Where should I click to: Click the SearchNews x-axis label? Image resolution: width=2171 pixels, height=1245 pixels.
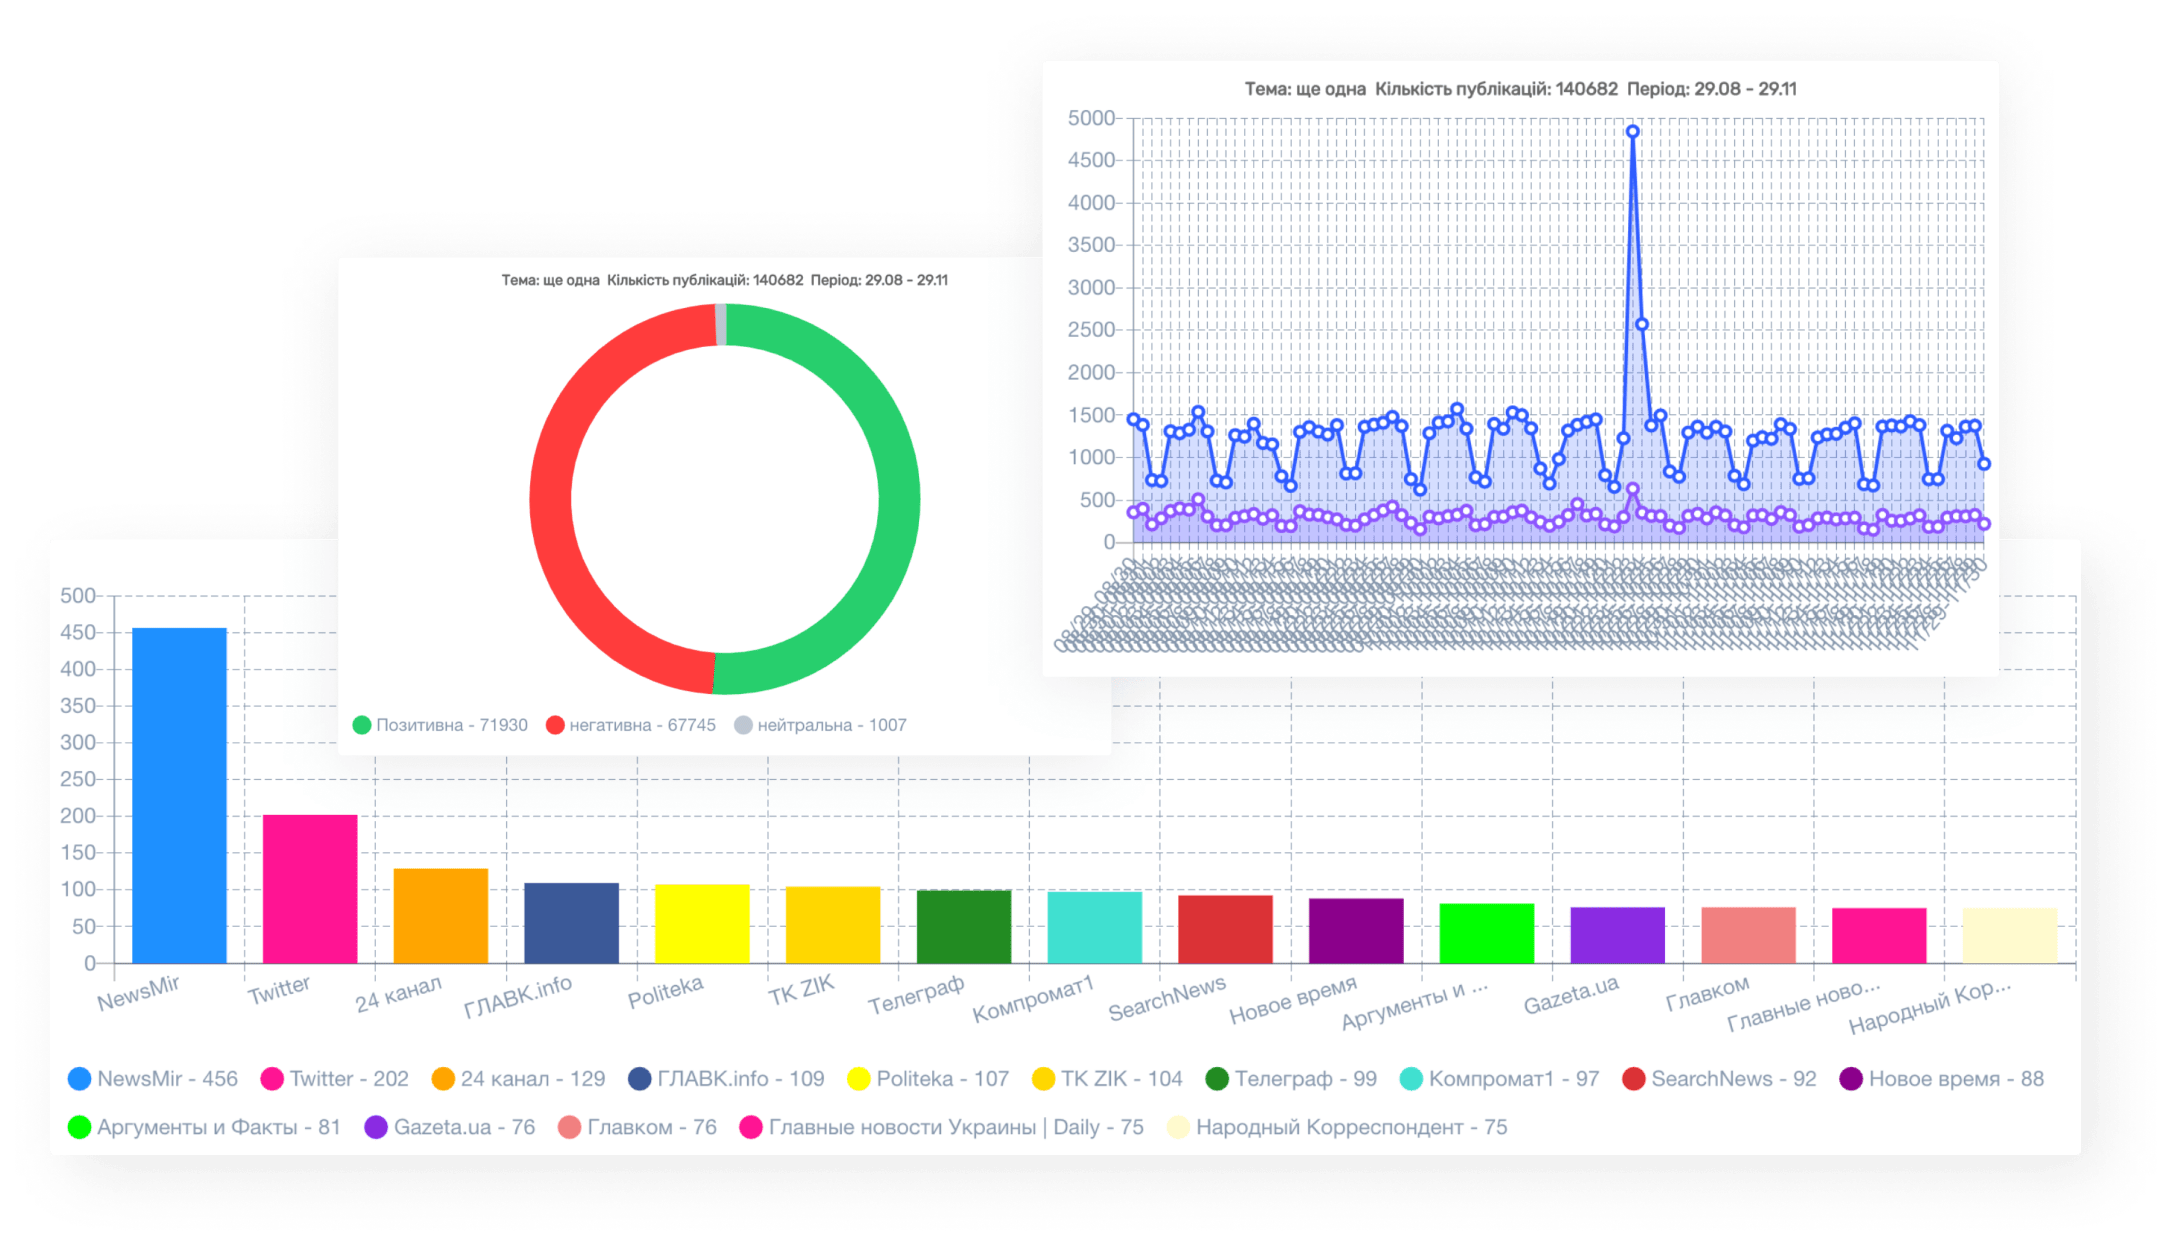pyautogui.click(x=1167, y=998)
